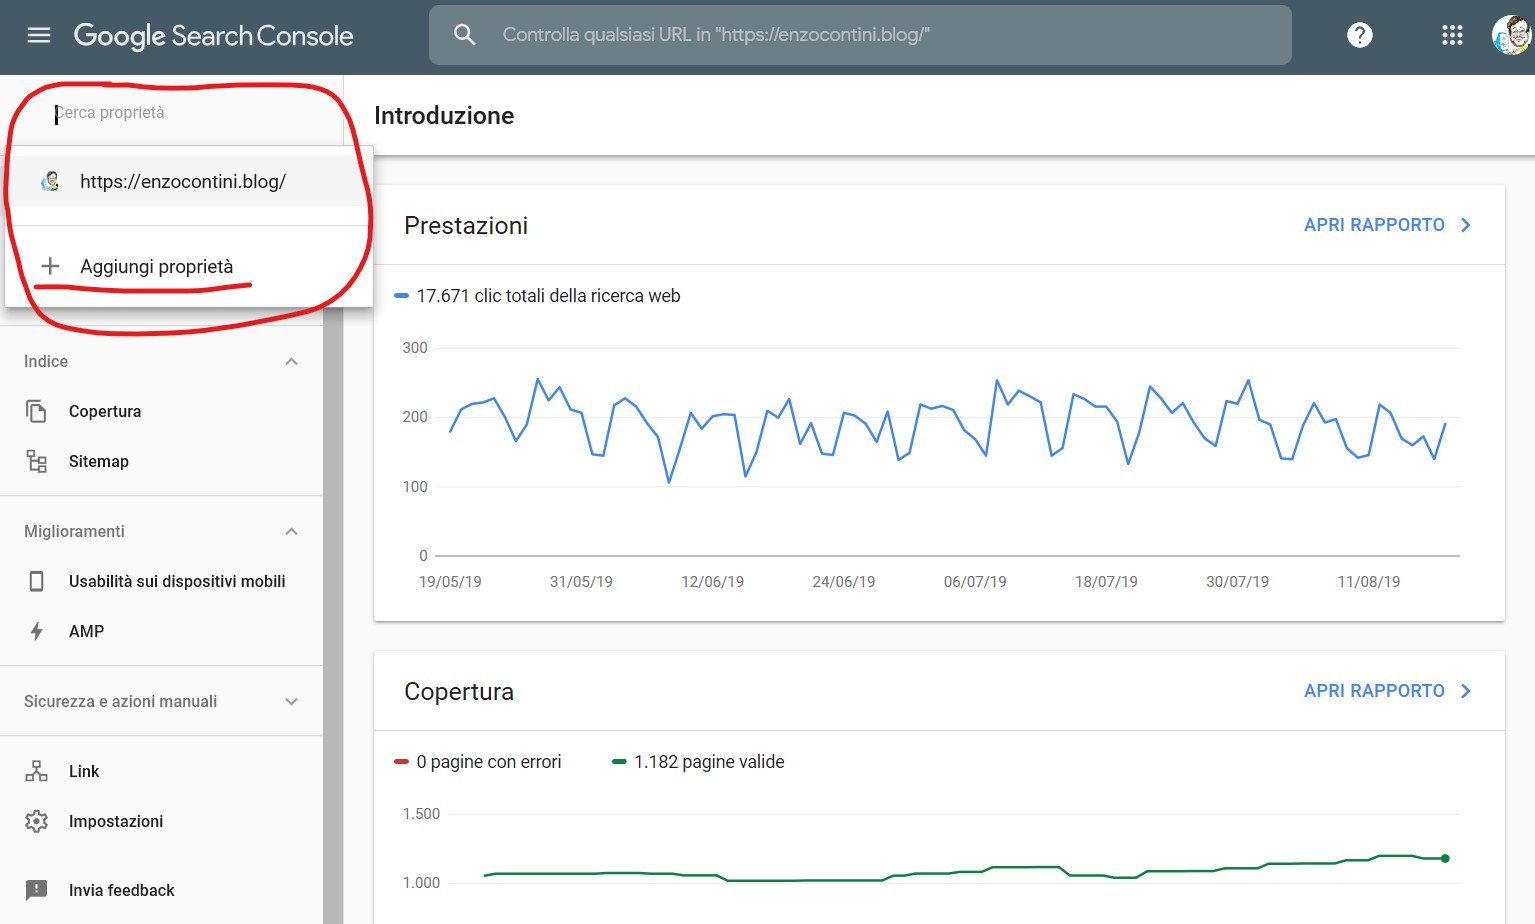Image resolution: width=1535 pixels, height=924 pixels.
Task: Choose Aggiungi proprietà from the dropdown
Action: point(156,266)
